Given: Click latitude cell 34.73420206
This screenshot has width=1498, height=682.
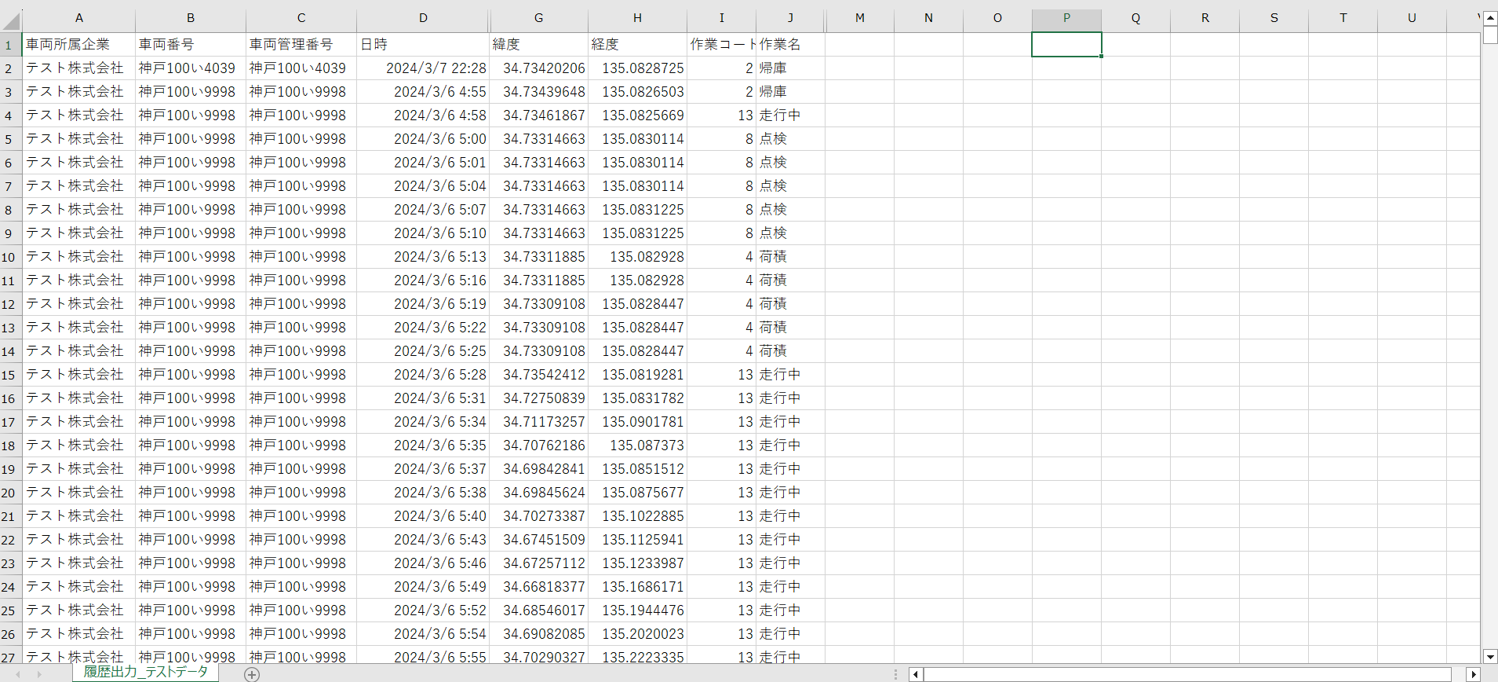Looking at the screenshot, I should pos(539,68).
